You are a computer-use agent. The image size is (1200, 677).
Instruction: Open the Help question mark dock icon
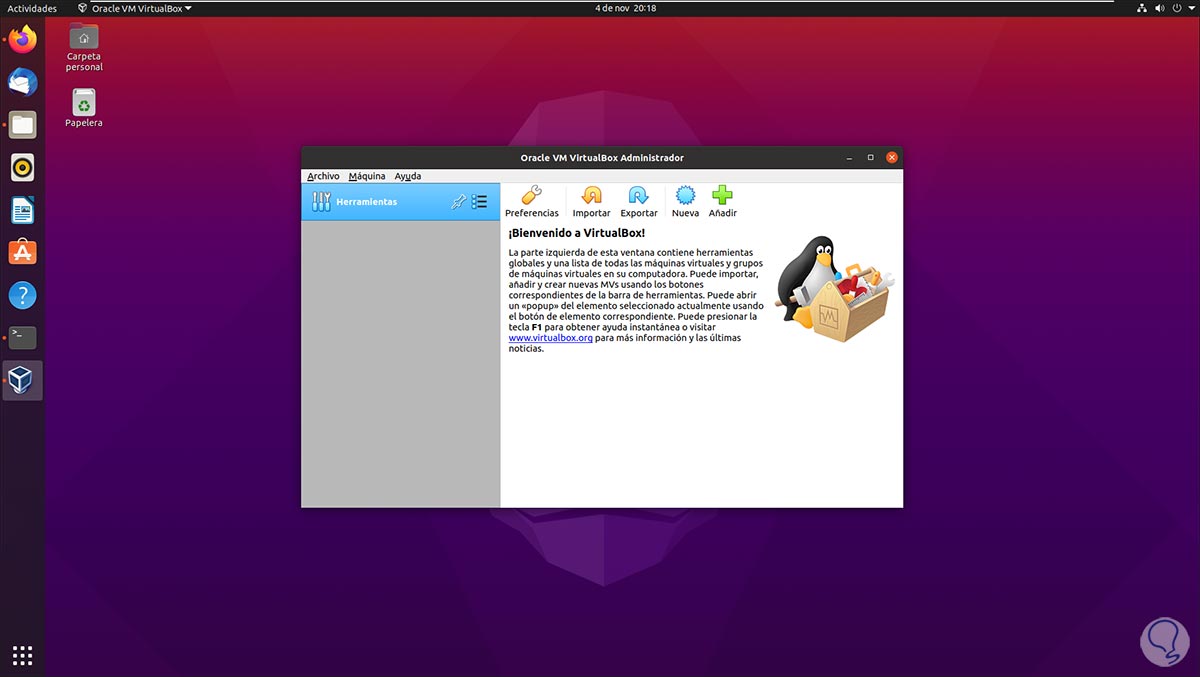[23, 295]
